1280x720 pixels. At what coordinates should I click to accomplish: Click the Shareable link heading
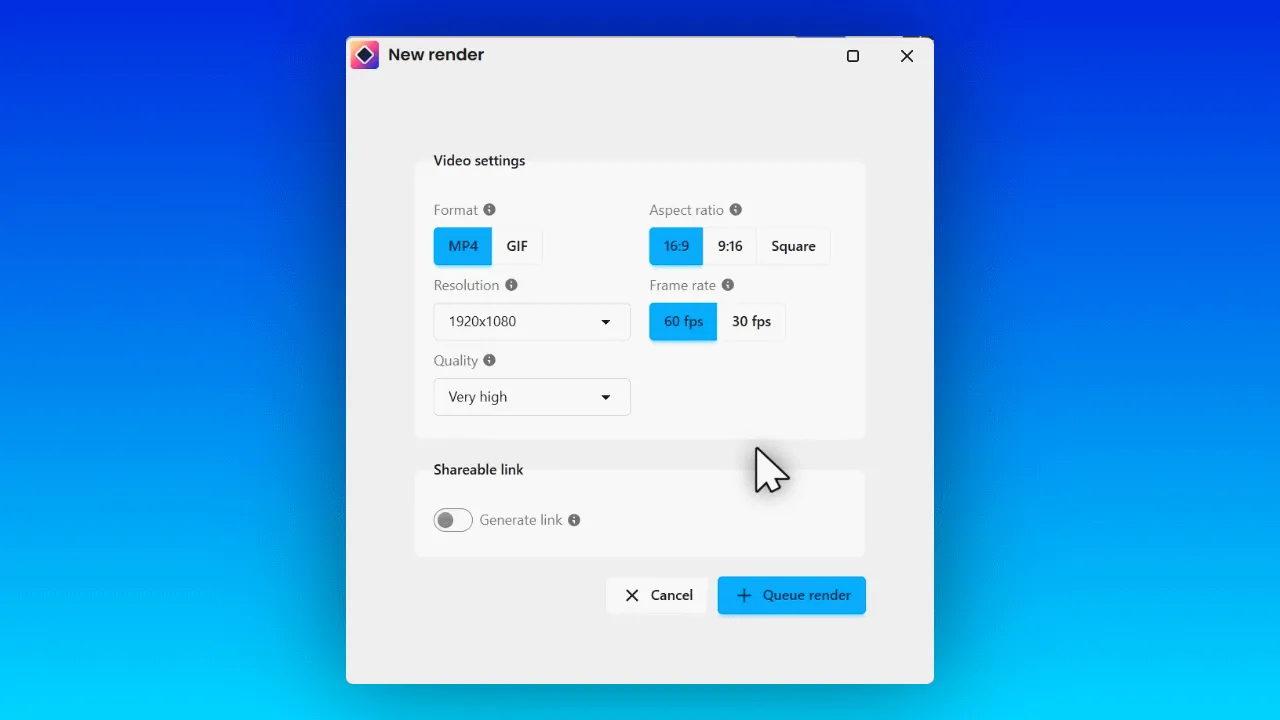478,470
